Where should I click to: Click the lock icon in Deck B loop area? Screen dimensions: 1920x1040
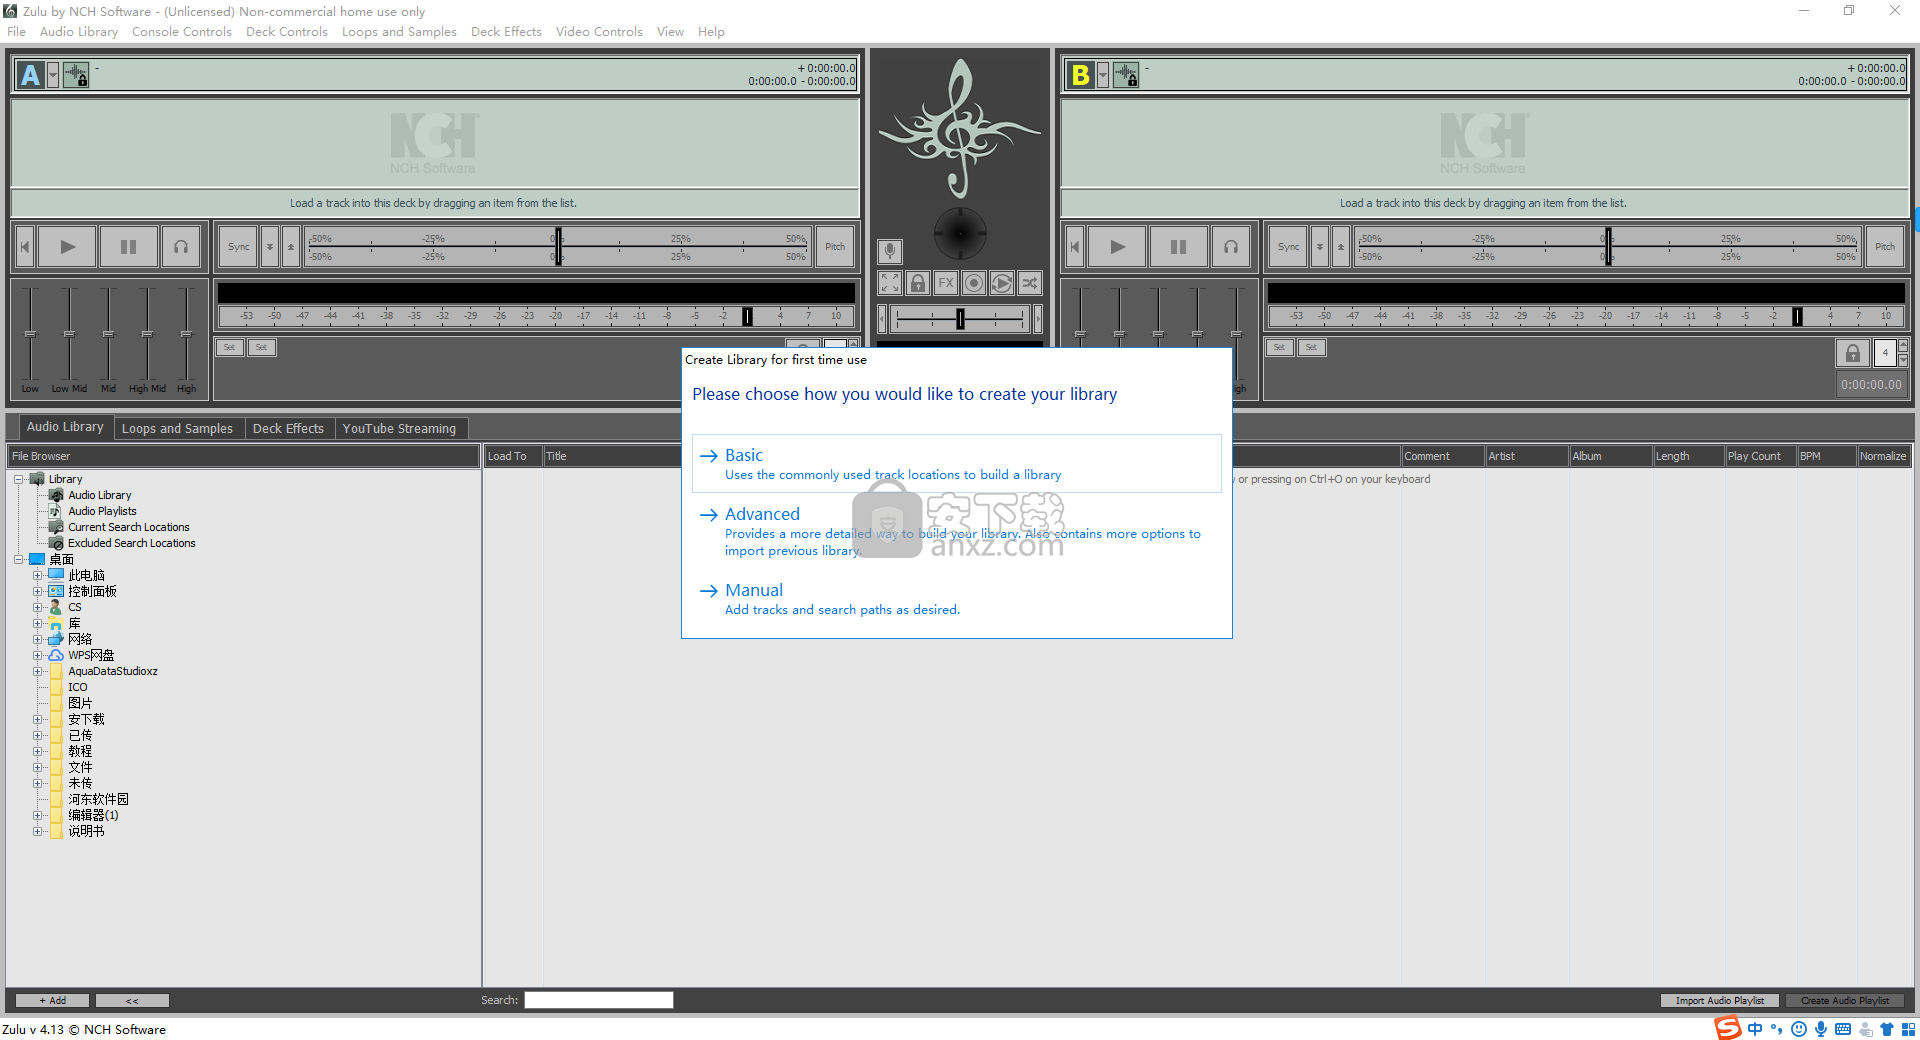pos(1852,353)
